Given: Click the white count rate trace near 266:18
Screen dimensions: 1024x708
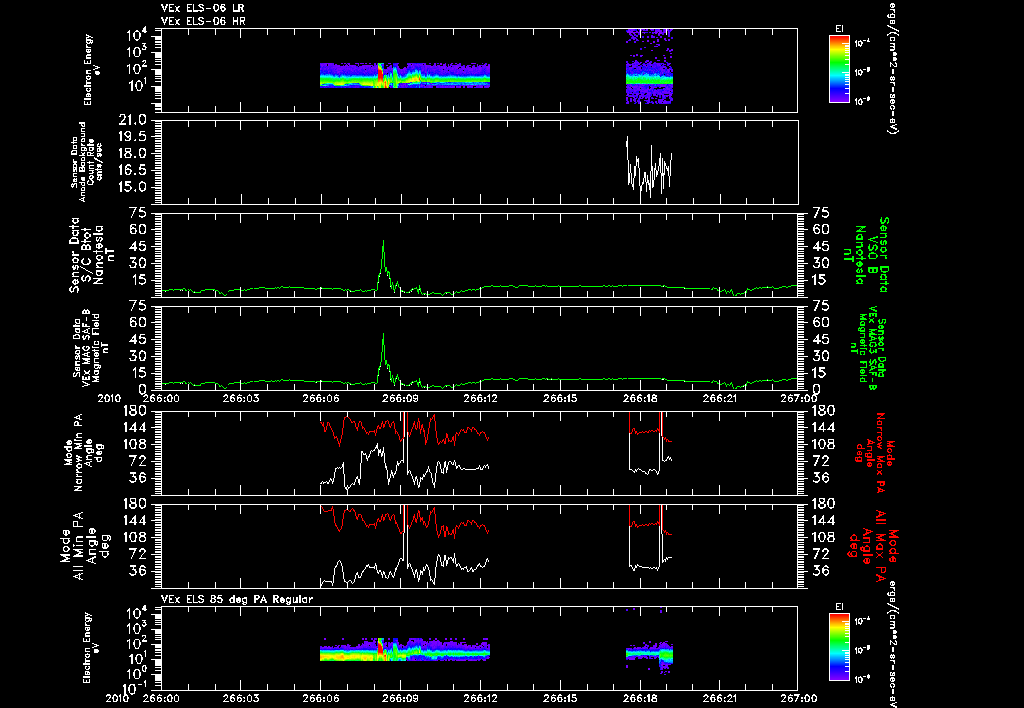Looking at the screenshot, I should pyautogui.click(x=649, y=169).
